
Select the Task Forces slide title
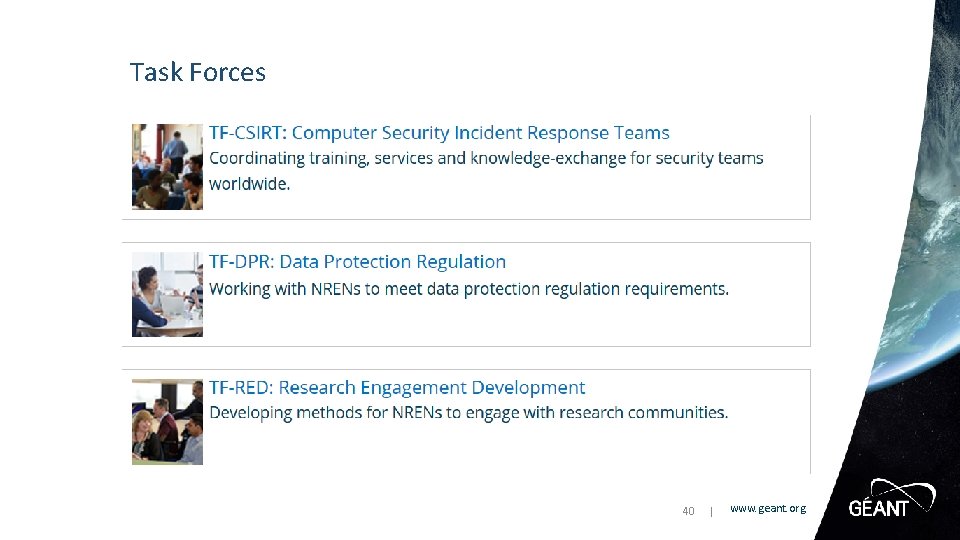(x=198, y=72)
